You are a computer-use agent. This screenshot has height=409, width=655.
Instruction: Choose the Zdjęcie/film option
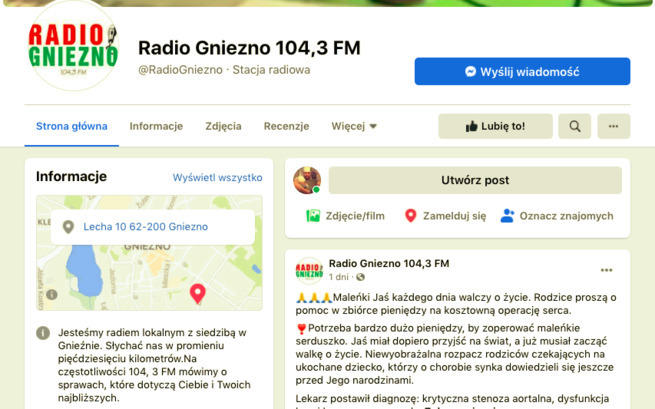point(345,215)
